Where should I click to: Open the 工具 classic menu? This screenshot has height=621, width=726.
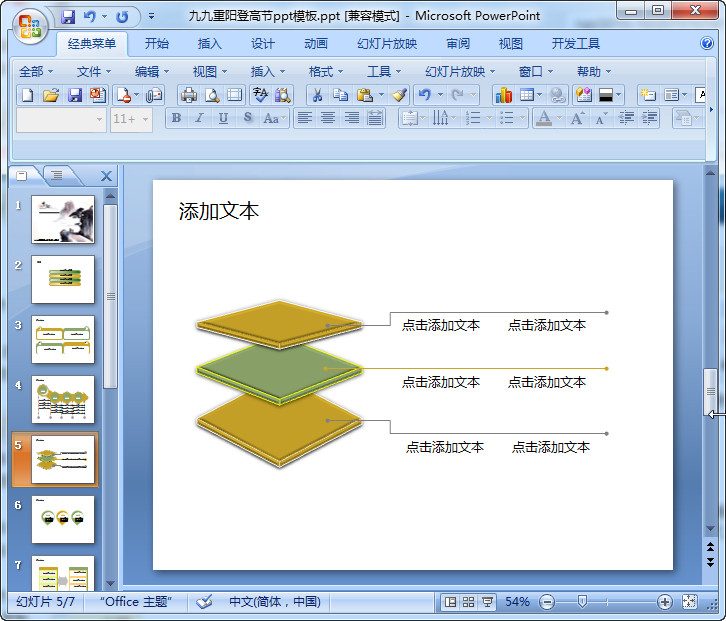384,72
